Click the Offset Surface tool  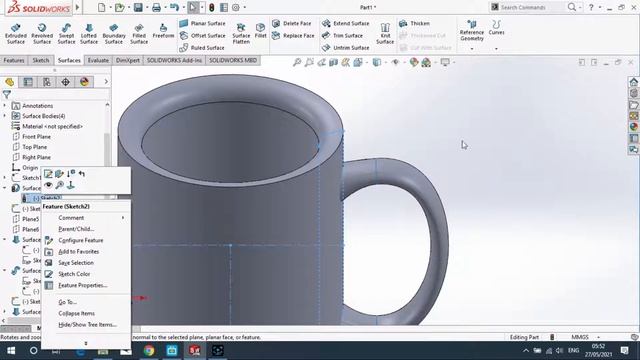click(202, 36)
